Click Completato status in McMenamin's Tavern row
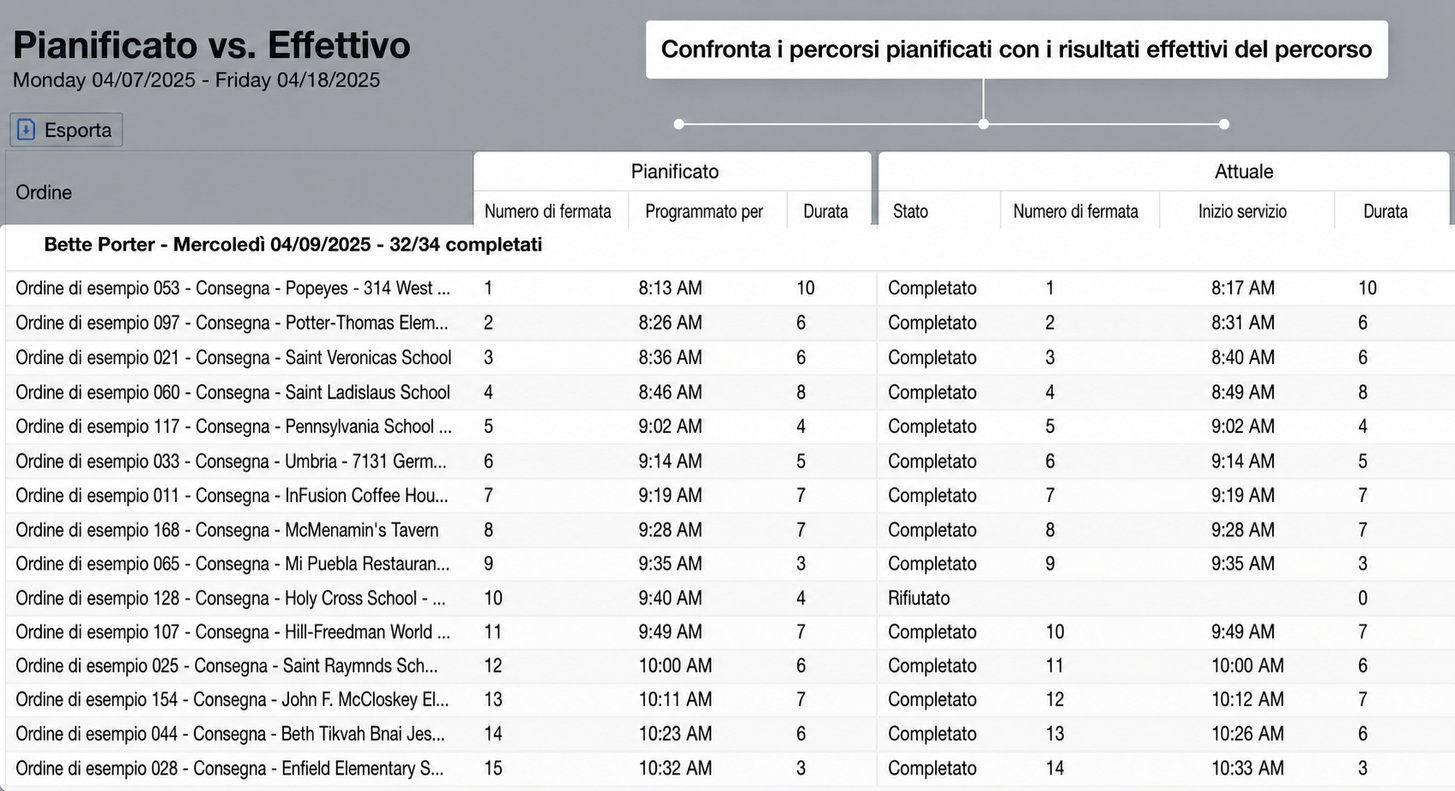The image size is (1455, 791). click(x=932, y=529)
